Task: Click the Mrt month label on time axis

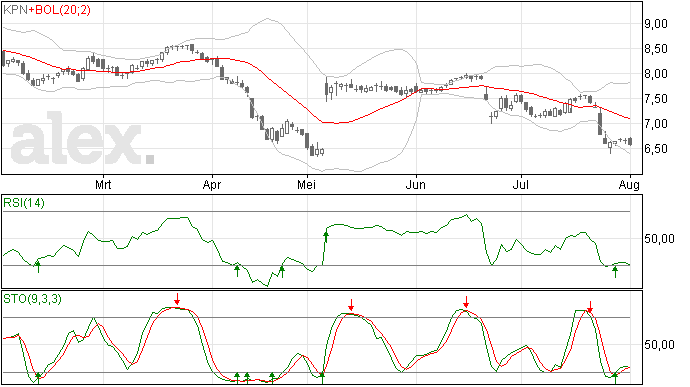Action: pos(103,185)
